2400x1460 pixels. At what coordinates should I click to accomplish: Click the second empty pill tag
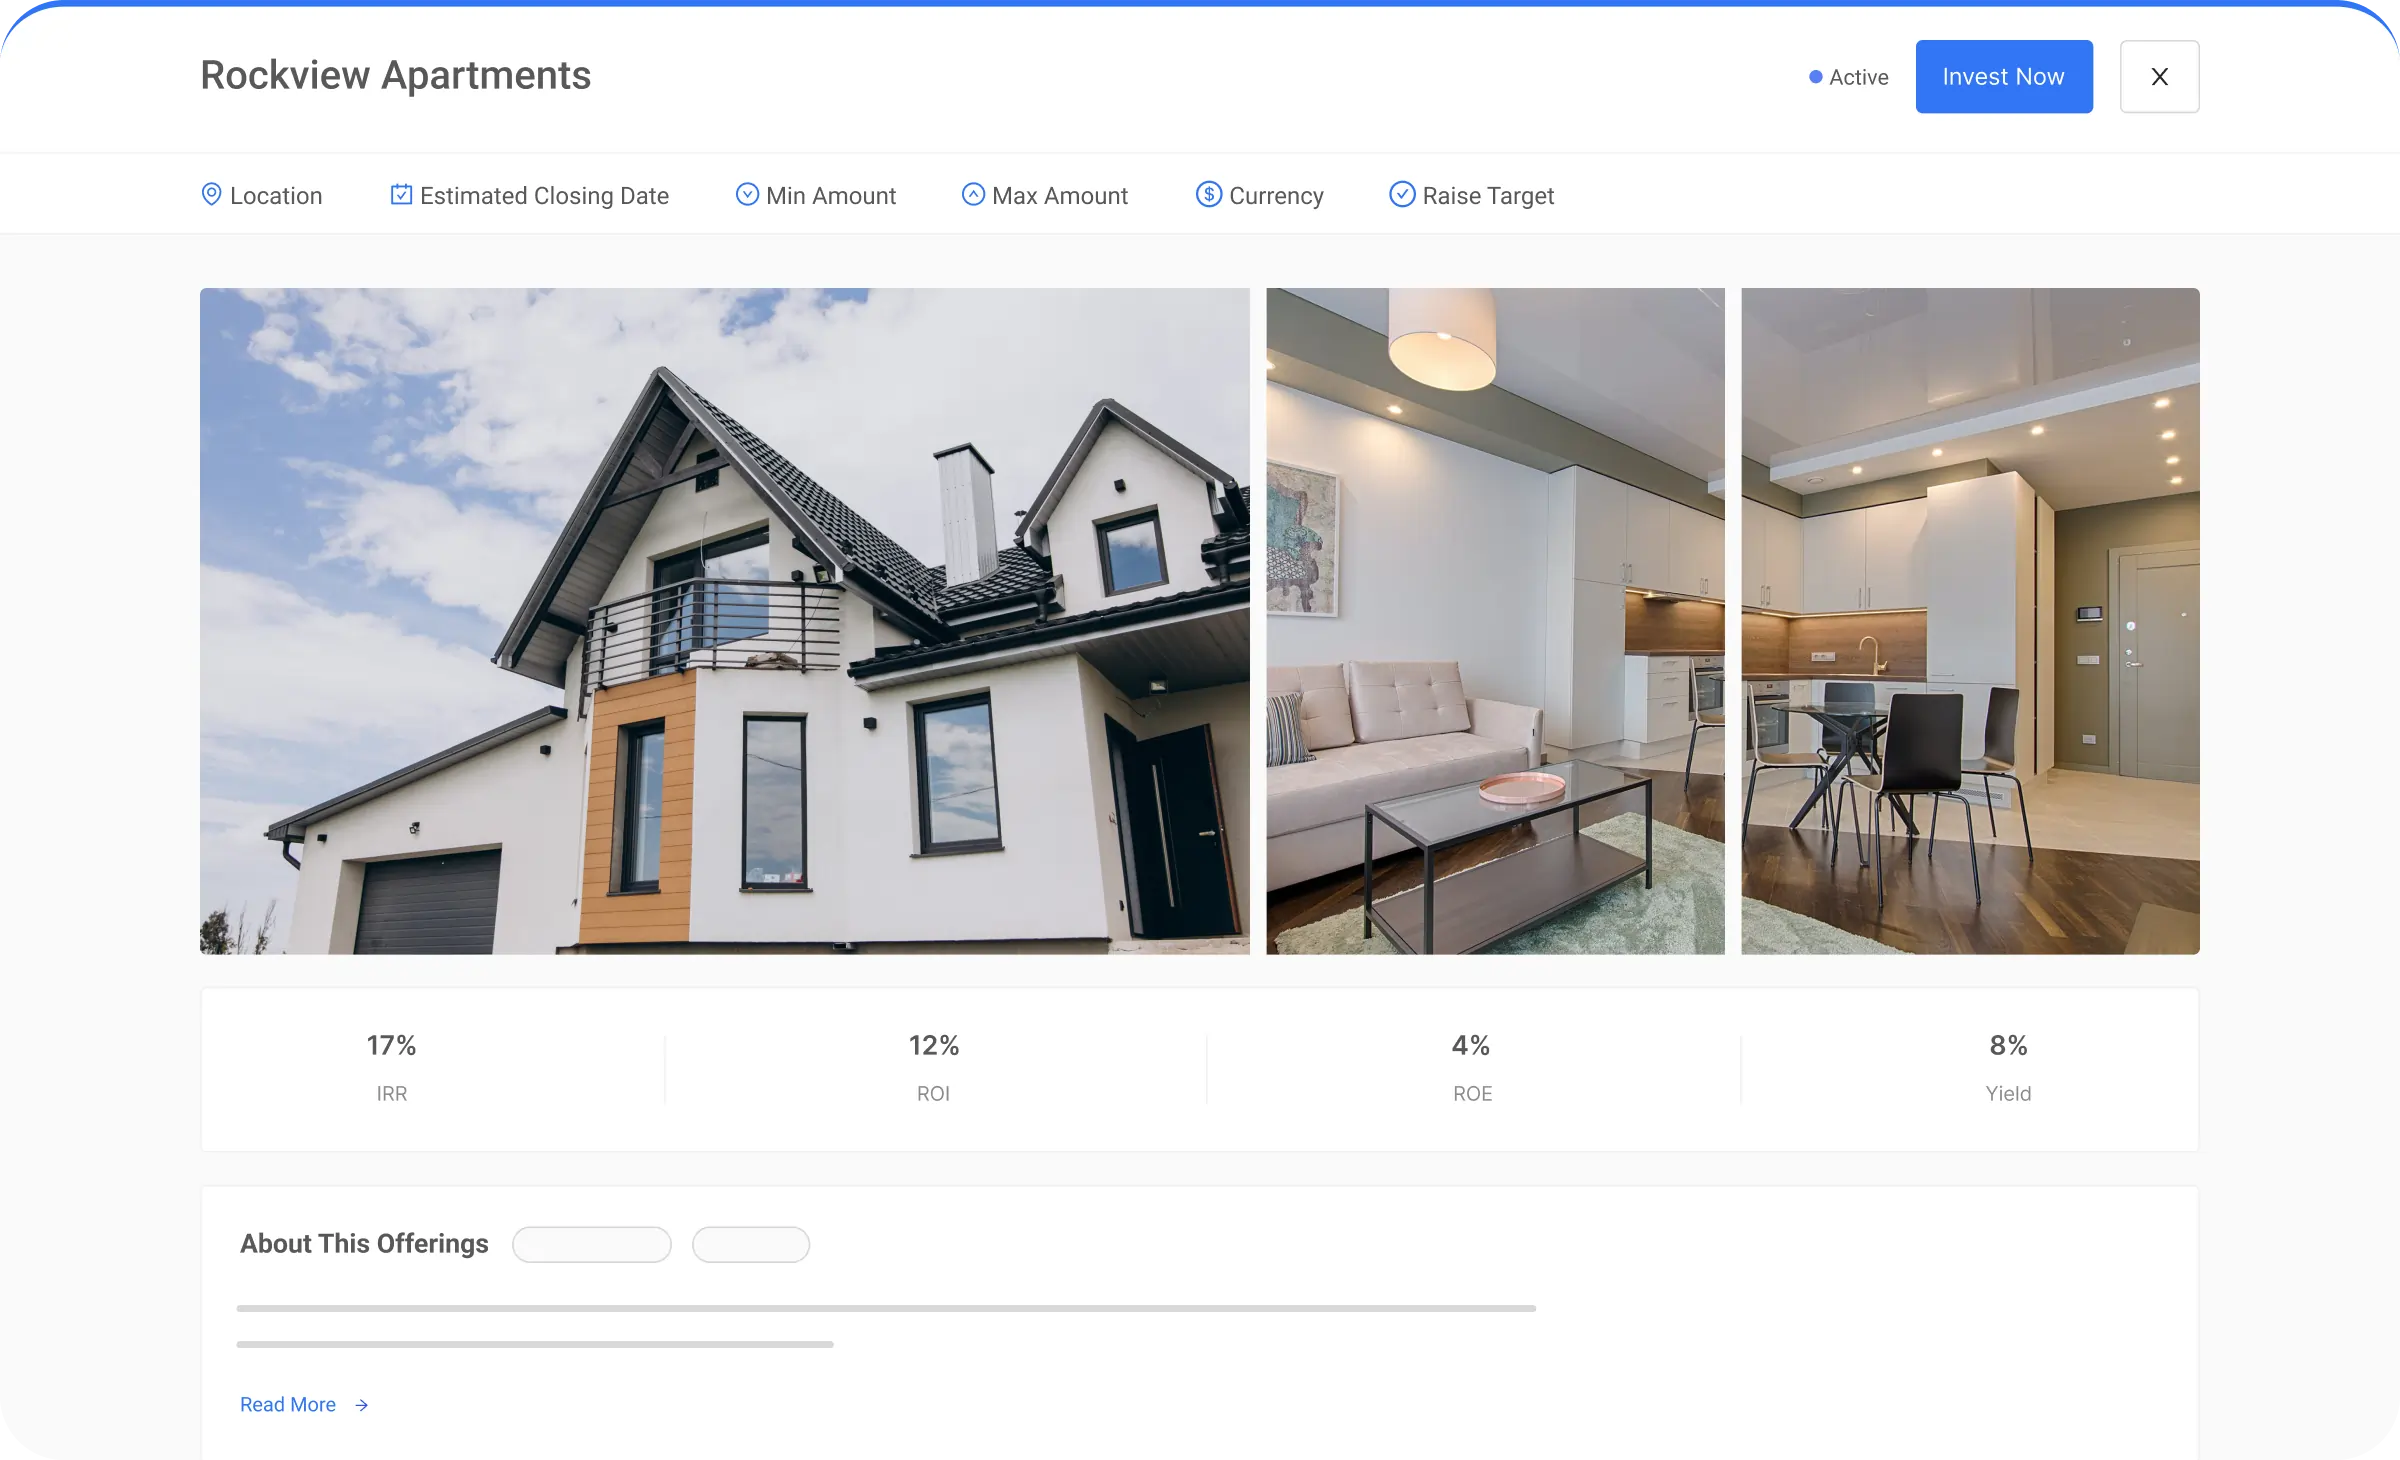click(750, 1244)
